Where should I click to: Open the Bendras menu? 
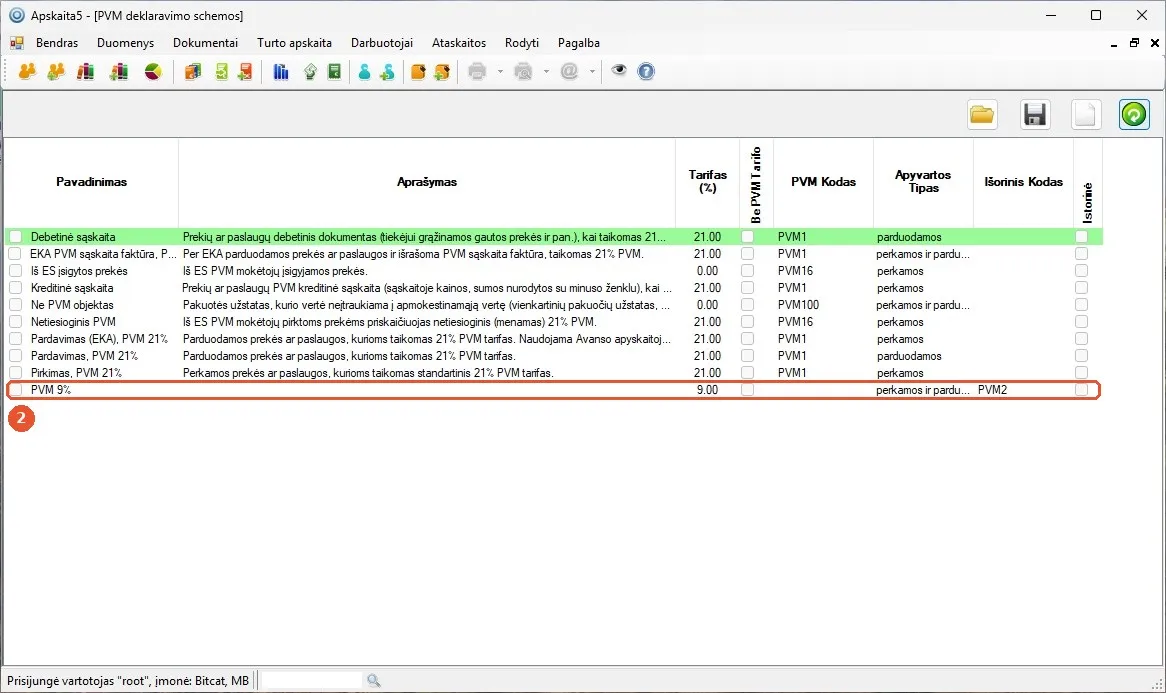click(57, 43)
